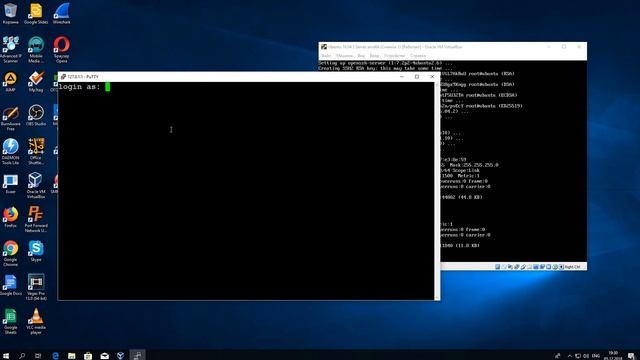The height and width of the screenshot is (360, 640).
Task: Open Advanced IP Scanner shortcut
Action: [11, 49]
